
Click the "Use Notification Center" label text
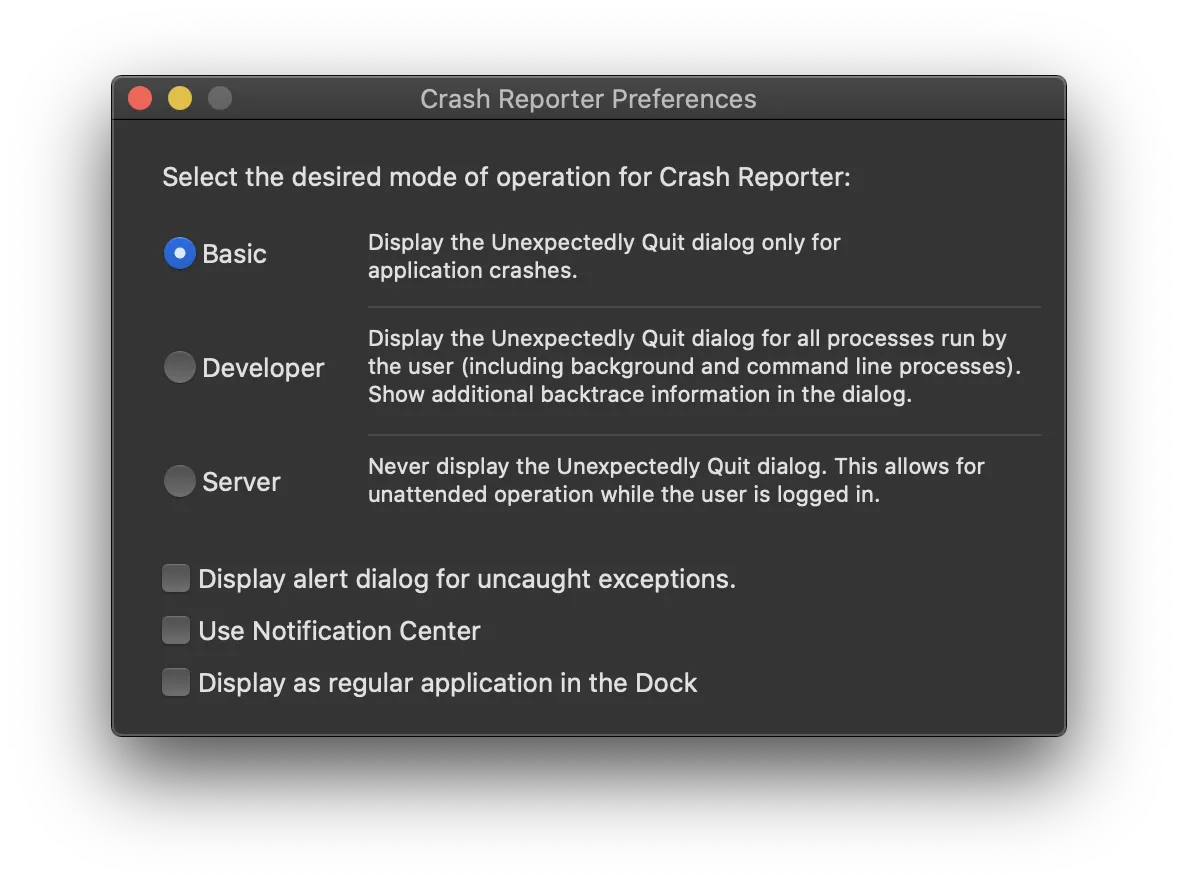point(339,631)
